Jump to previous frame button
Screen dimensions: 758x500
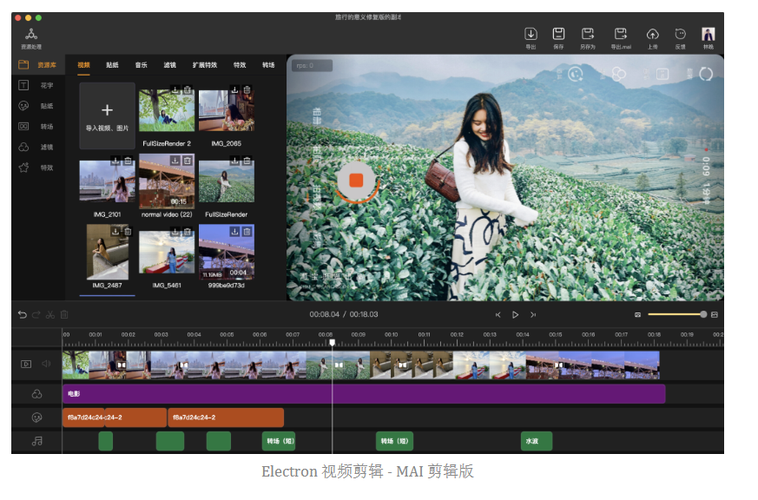498,315
